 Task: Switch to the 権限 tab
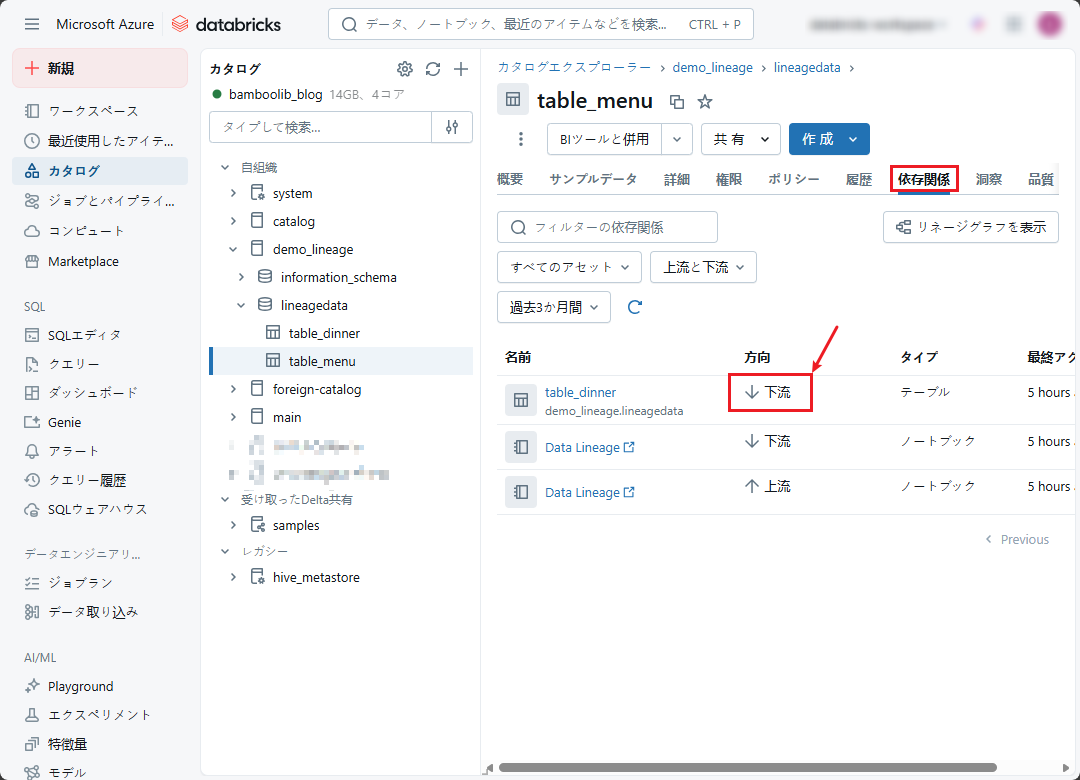tap(729, 179)
